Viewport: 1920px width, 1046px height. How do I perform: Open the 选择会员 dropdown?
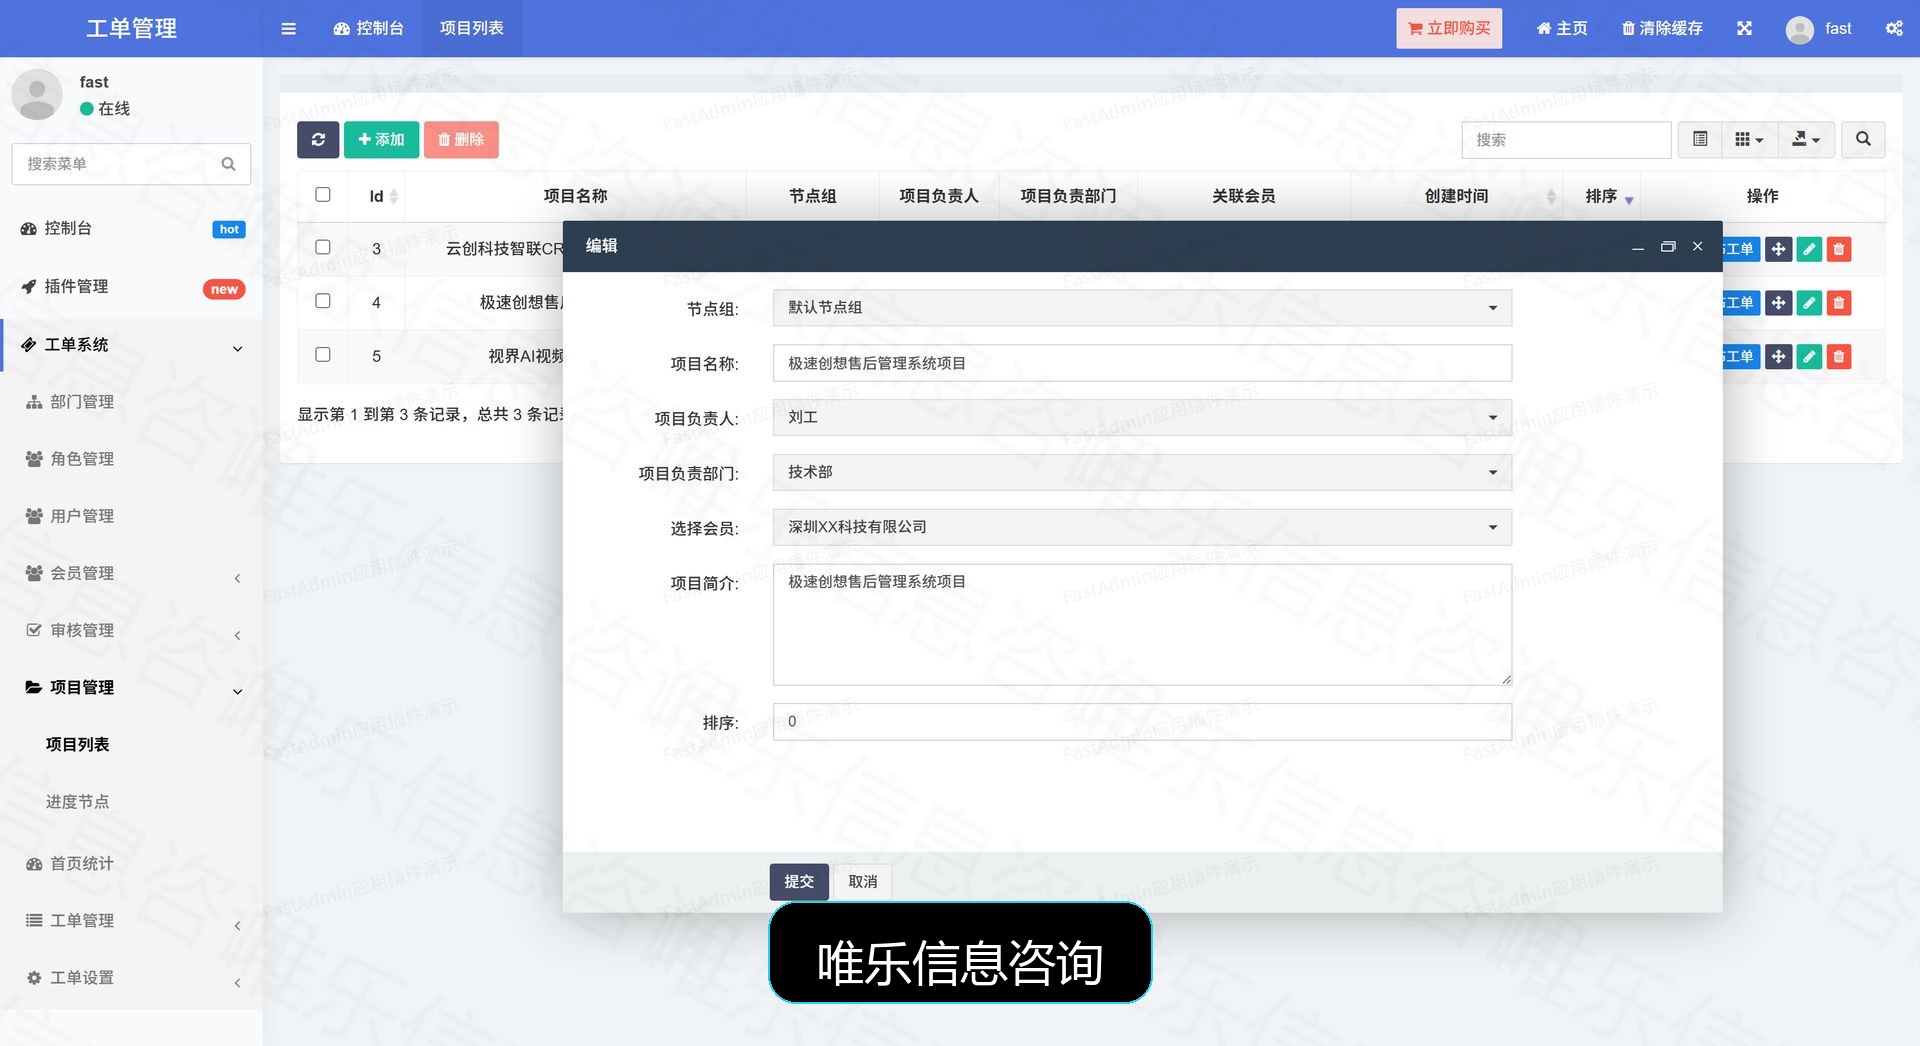(x=1142, y=527)
